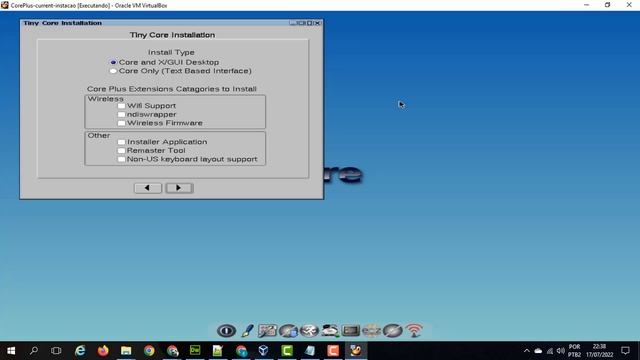Select Core and X/GUI Desktop install type
640x360 pixels.
[164, 62]
